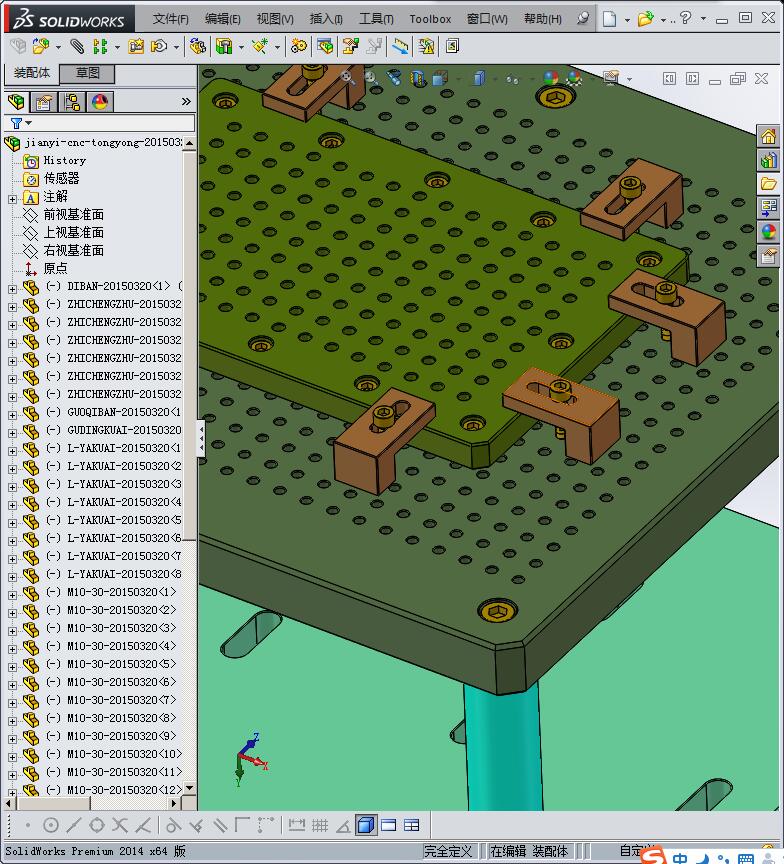Open the DisplayManager tab icon

(x=100, y=102)
